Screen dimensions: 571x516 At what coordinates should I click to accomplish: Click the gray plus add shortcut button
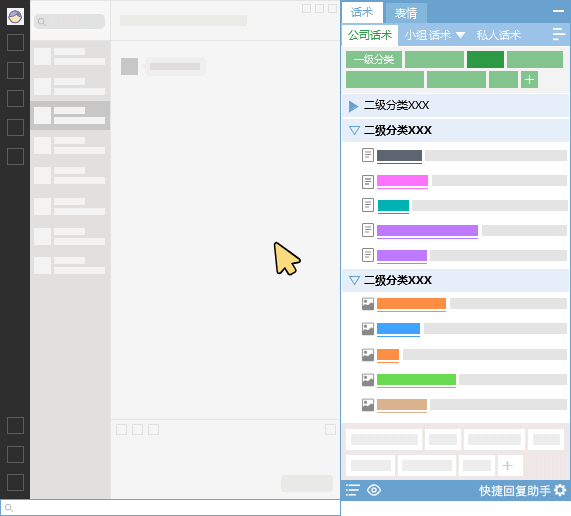pos(507,465)
